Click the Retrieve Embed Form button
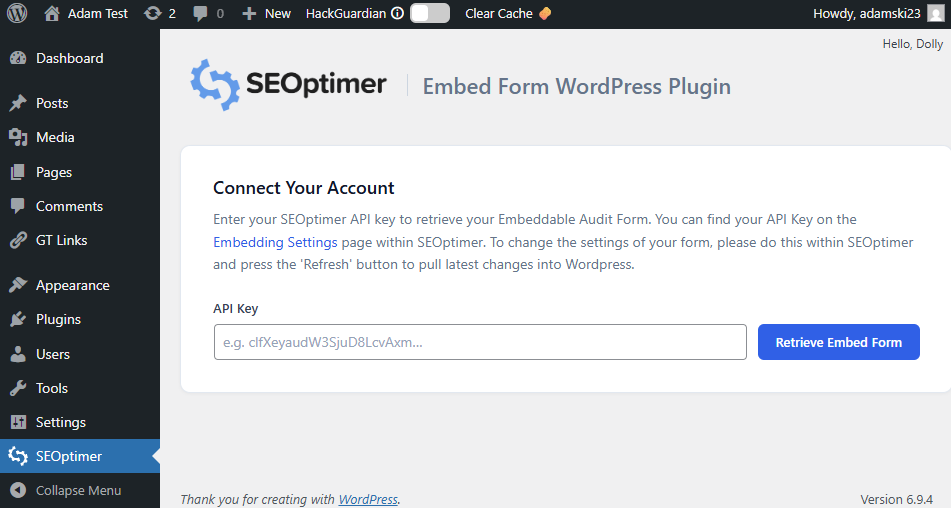951x508 pixels. pyautogui.click(x=839, y=342)
